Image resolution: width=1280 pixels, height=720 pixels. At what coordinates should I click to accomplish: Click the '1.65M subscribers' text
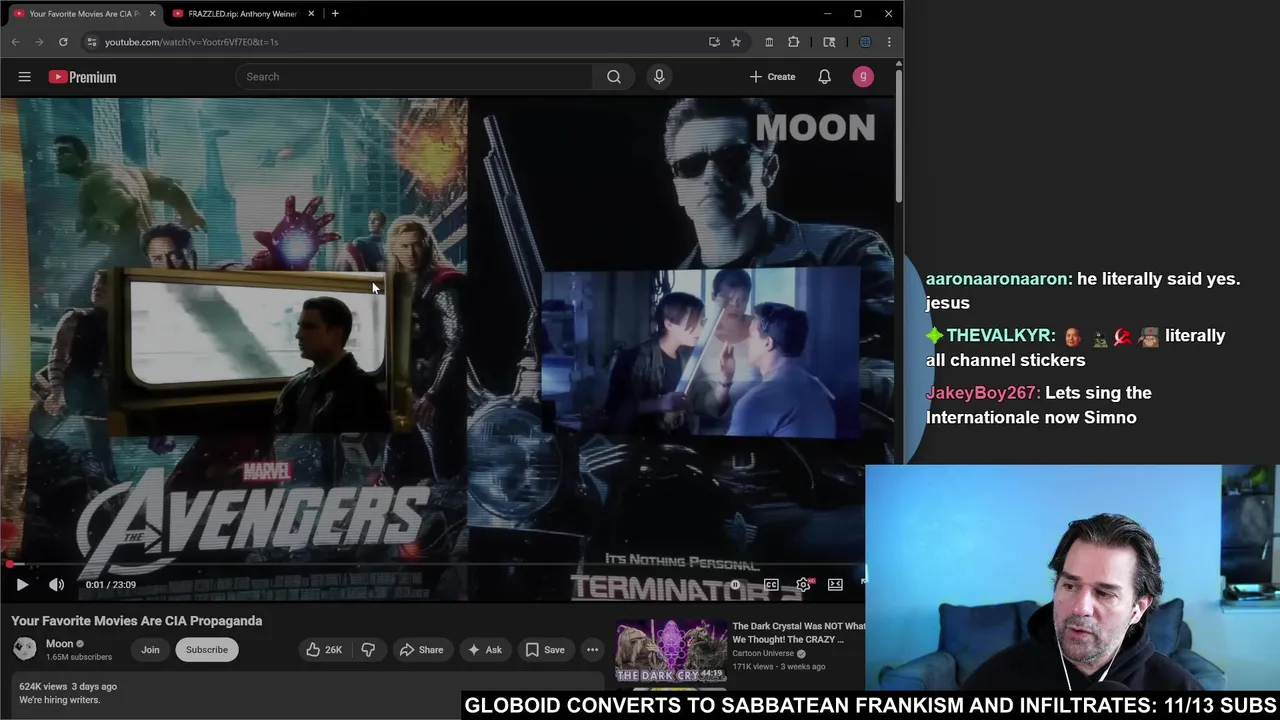click(78, 657)
